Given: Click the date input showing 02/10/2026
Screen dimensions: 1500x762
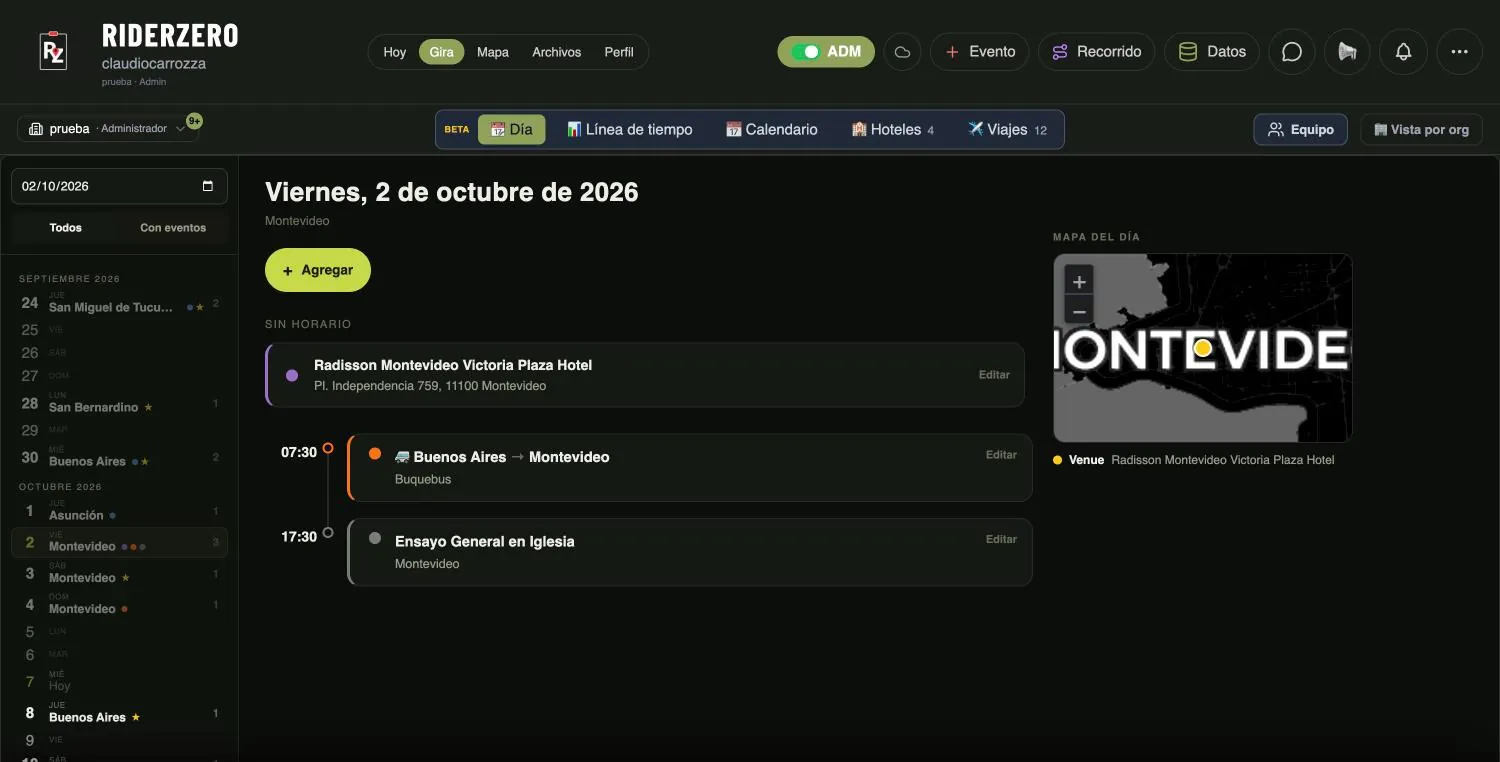Looking at the screenshot, I should tap(119, 186).
